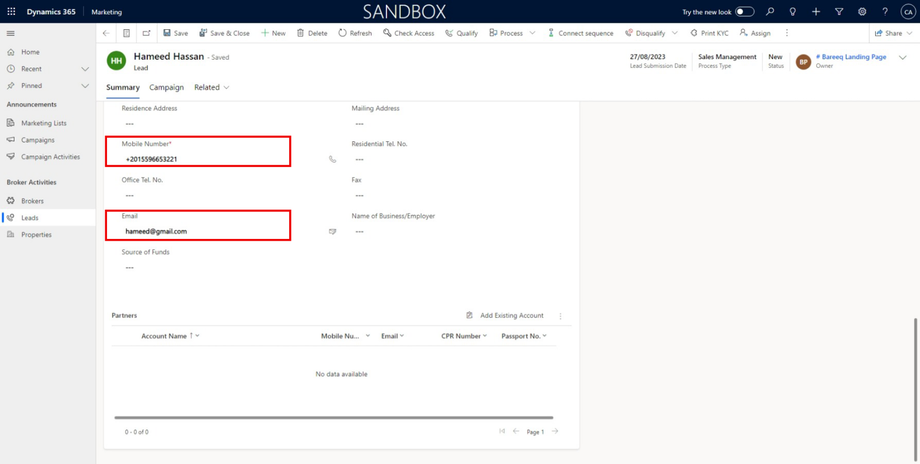Go to next page of Partners grid
This screenshot has width=920, height=464.
pos(555,431)
